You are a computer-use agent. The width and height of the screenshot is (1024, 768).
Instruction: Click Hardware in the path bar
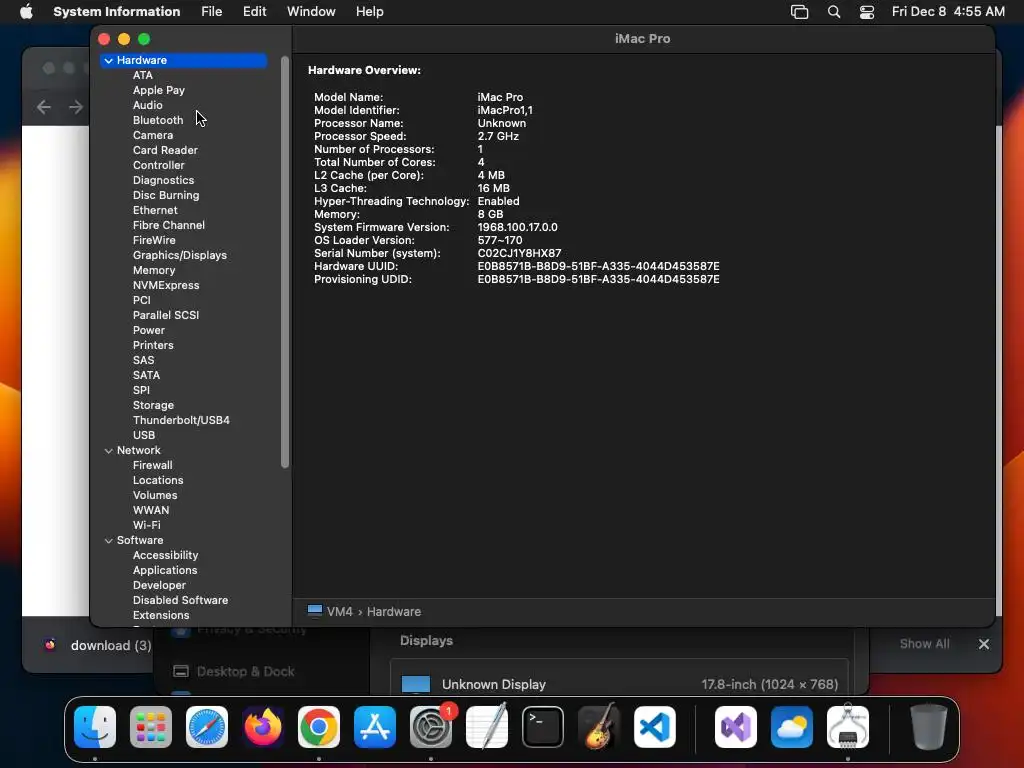coord(394,612)
